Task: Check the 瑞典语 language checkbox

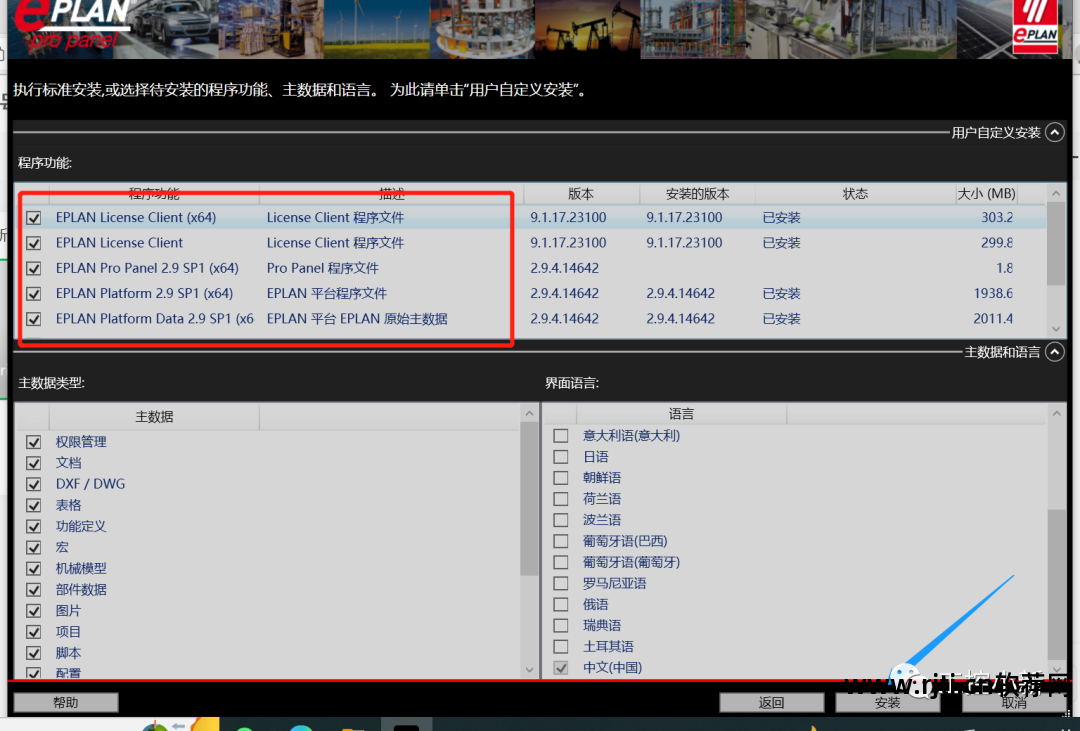Action: [561, 626]
